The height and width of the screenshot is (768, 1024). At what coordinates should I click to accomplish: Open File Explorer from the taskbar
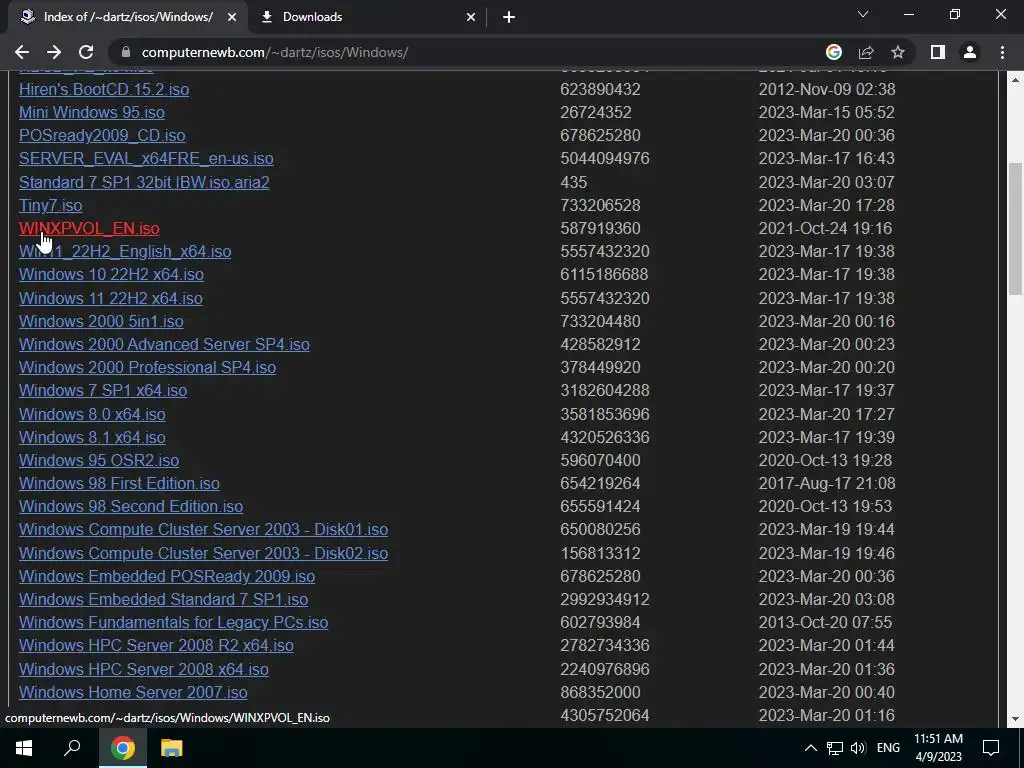point(171,748)
